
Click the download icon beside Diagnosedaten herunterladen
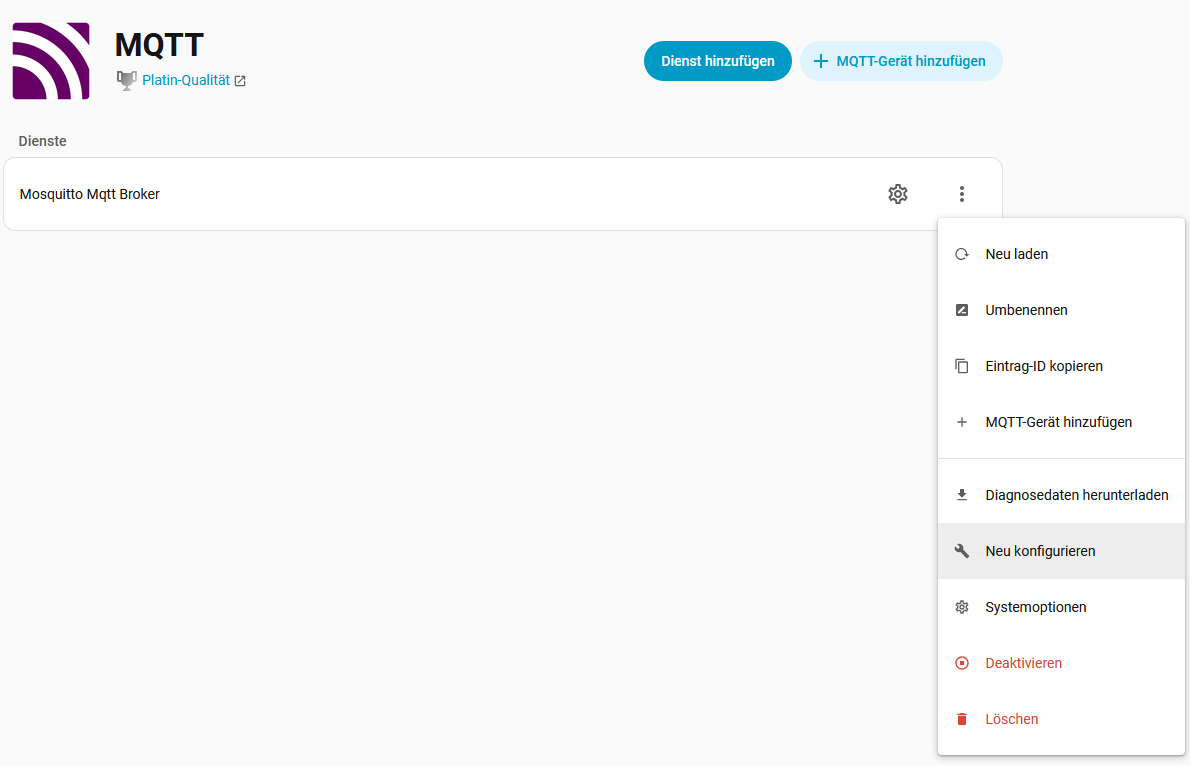(962, 495)
